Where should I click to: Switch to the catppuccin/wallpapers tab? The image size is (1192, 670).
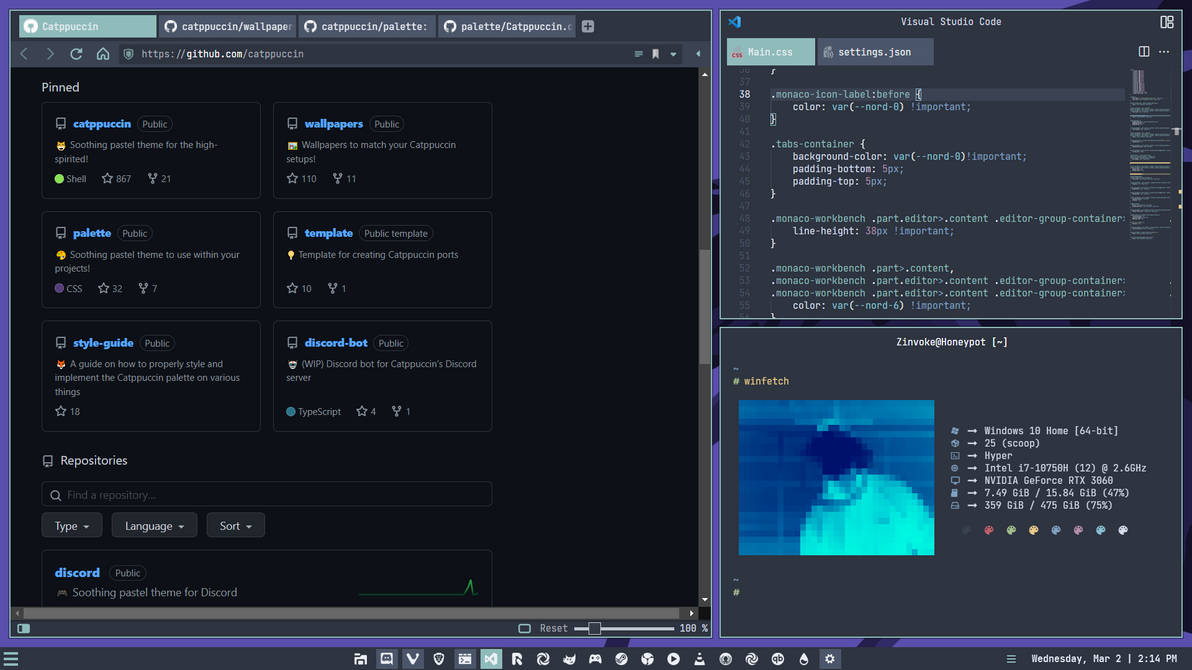[x=227, y=27]
